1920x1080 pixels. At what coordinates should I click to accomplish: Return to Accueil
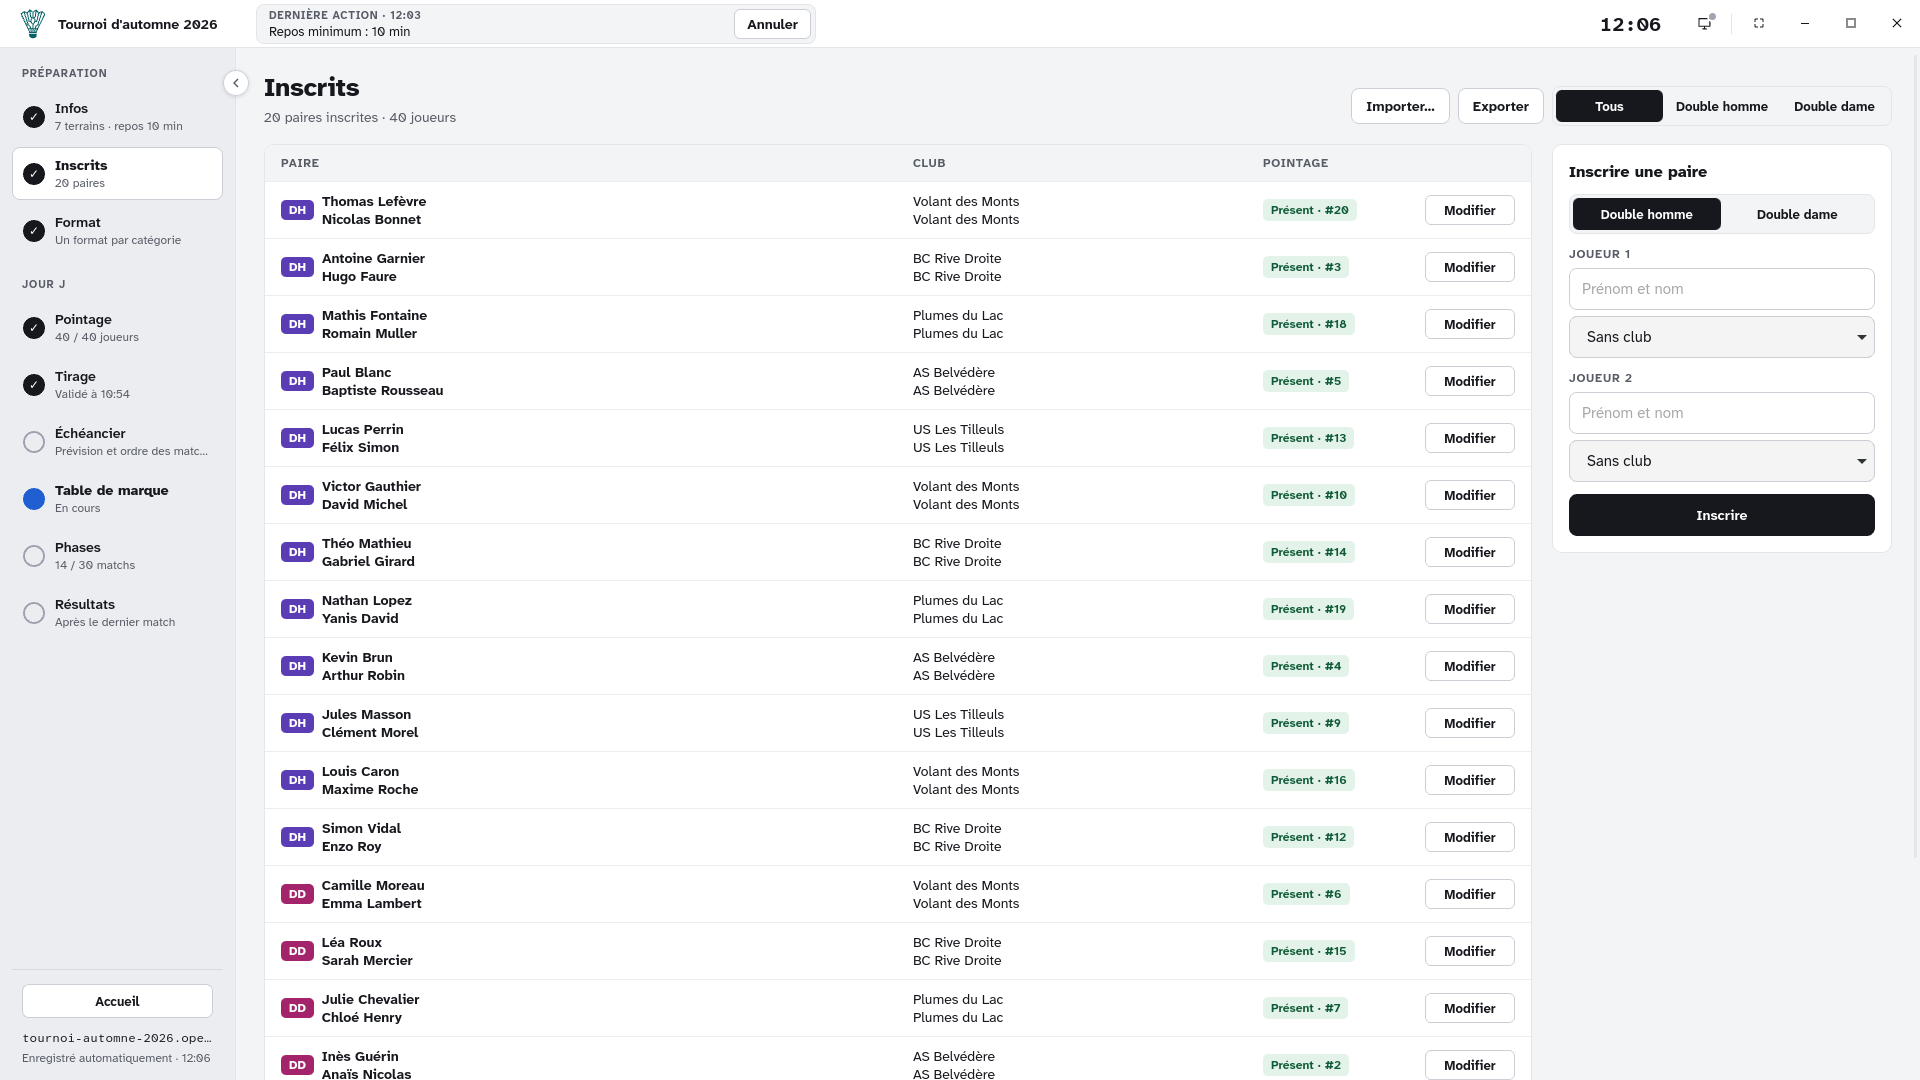pos(117,1001)
